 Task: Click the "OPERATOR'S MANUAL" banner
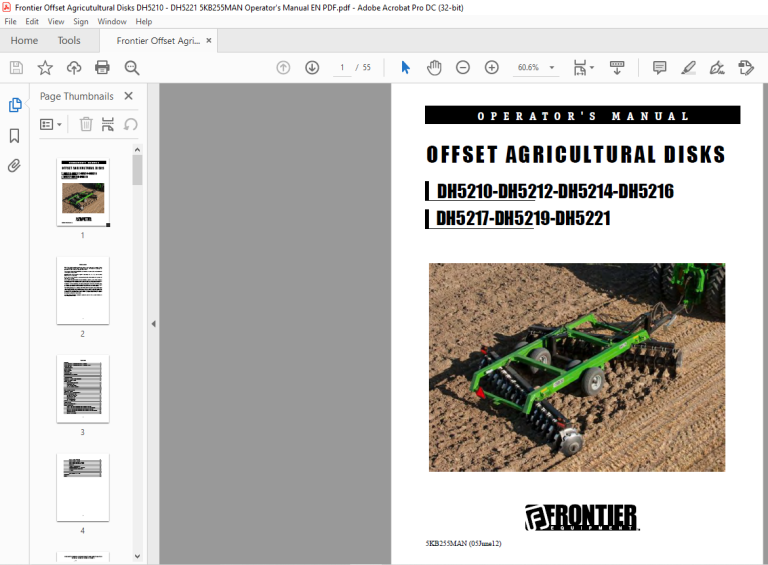582,115
